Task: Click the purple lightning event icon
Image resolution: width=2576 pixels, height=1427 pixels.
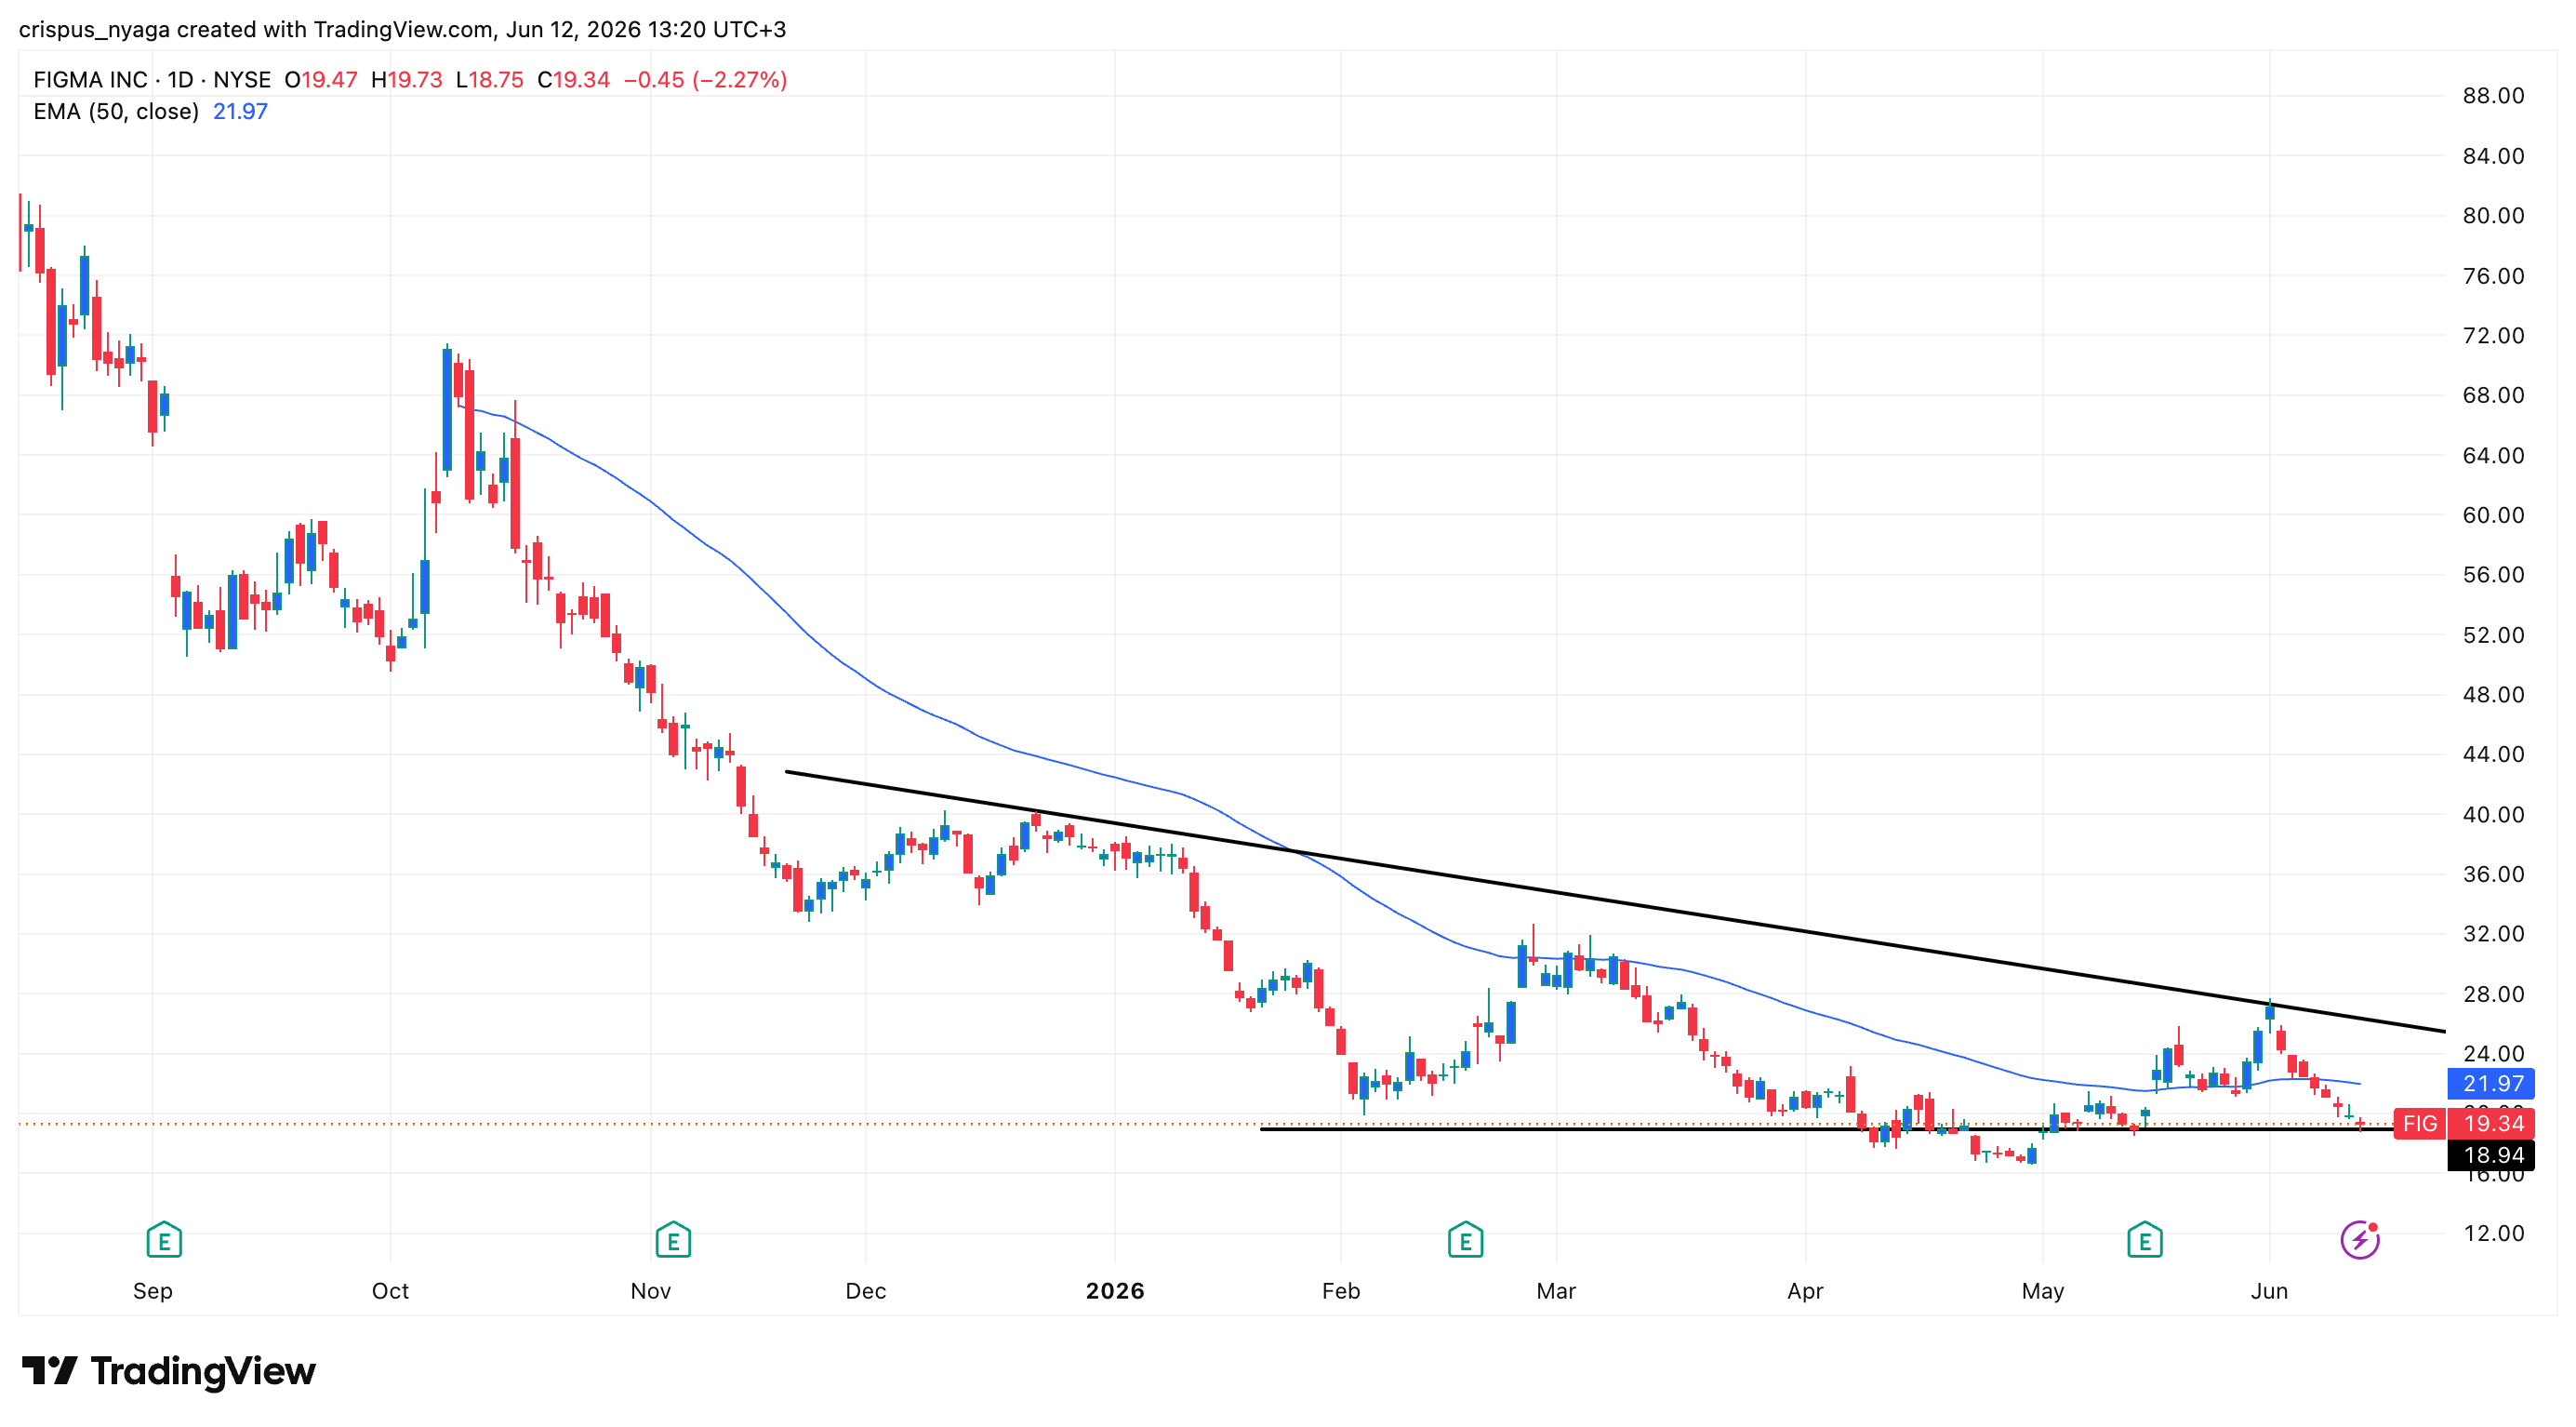Action: pos(2360,1240)
